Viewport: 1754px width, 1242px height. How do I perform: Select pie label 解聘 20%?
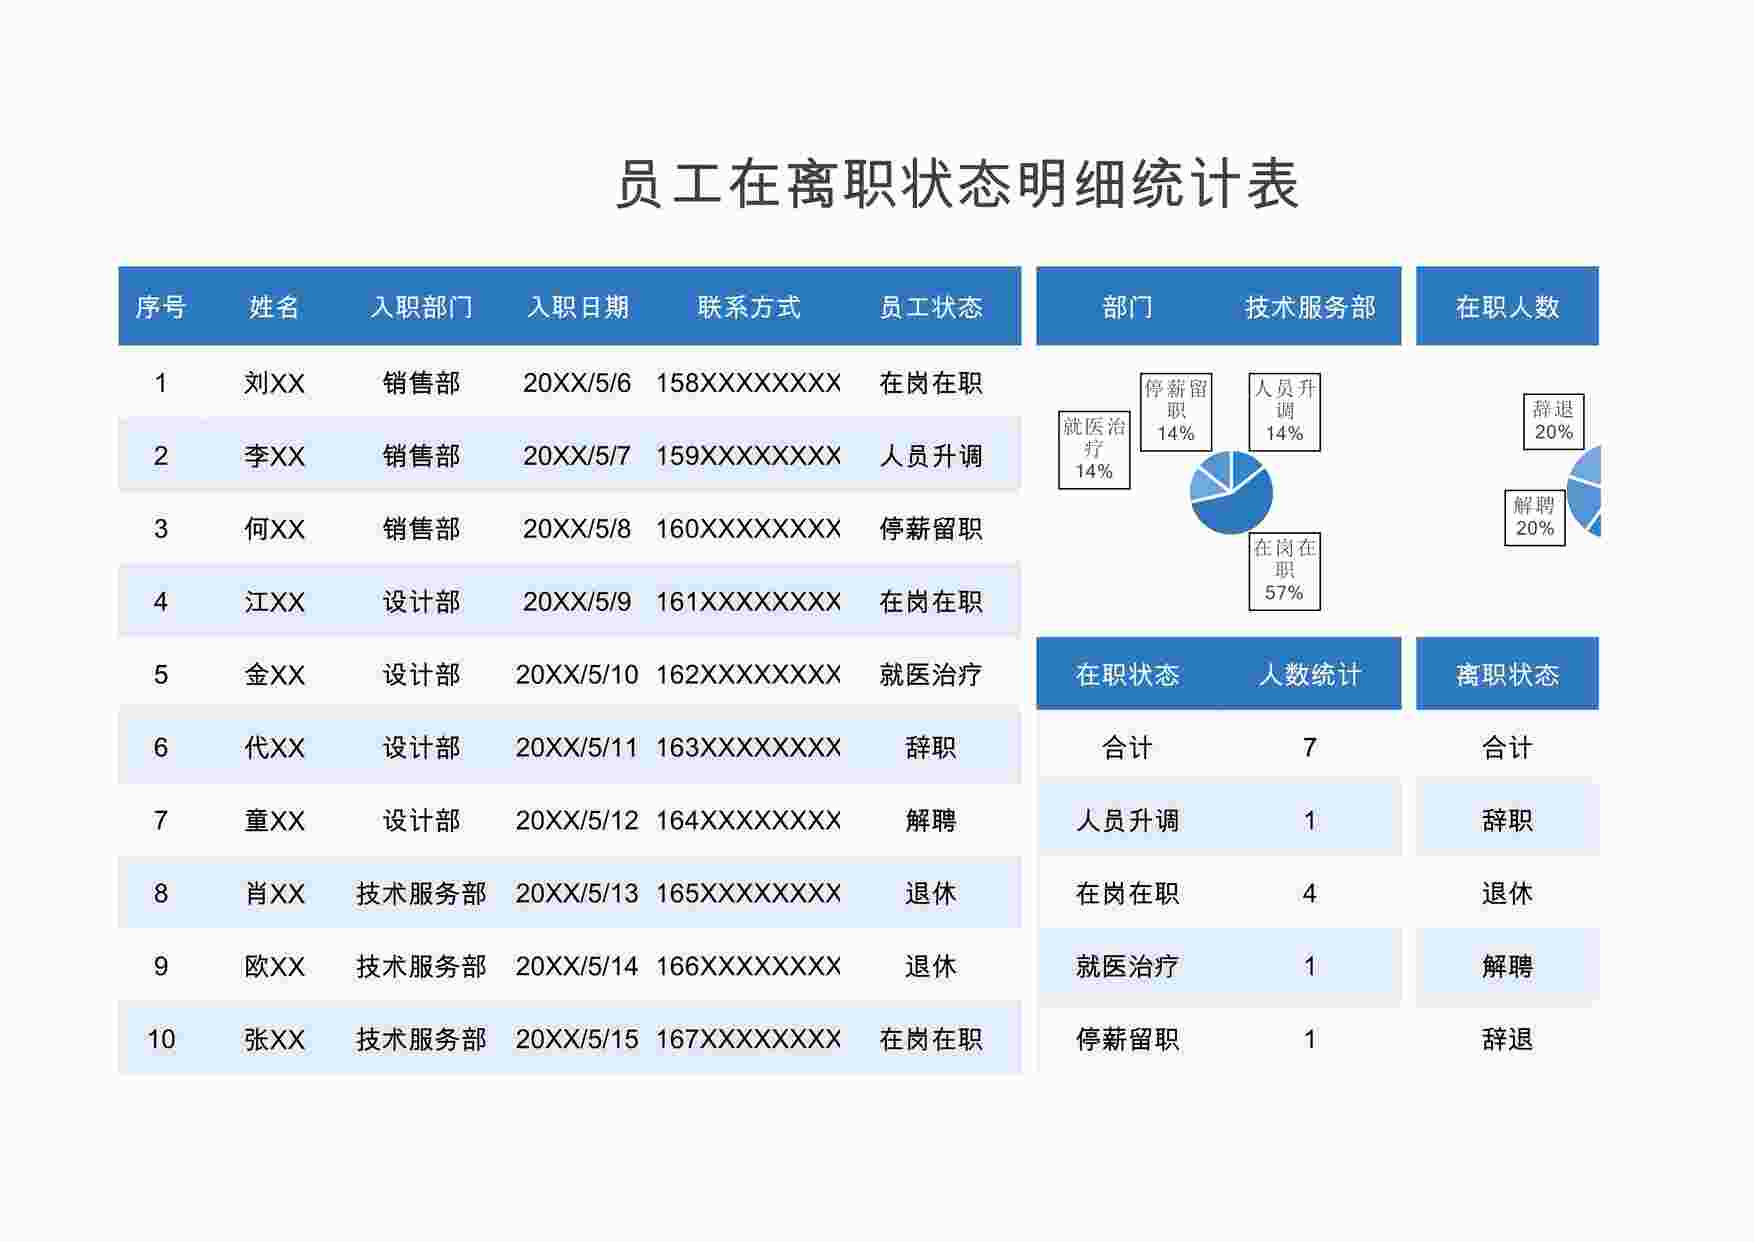click(x=1535, y=517)
